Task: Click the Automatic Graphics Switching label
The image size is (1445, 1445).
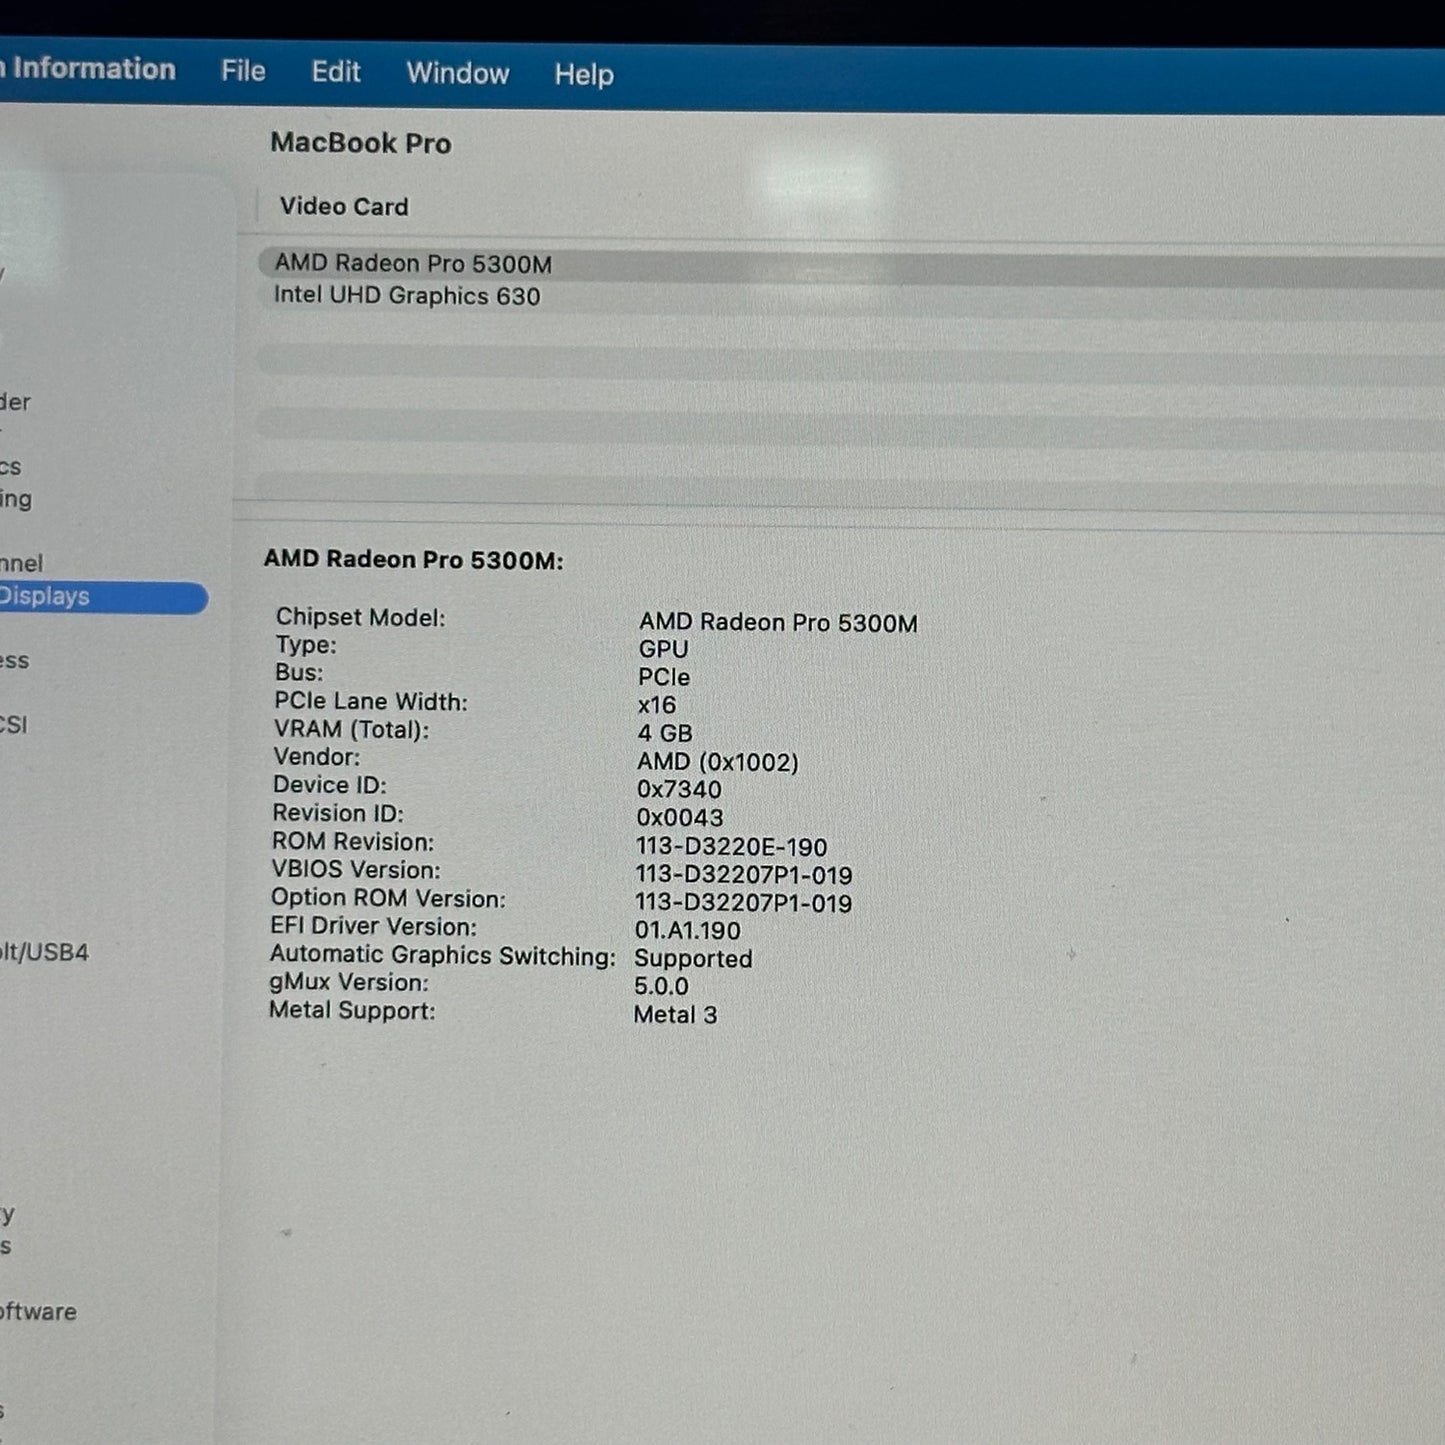Action: [442, 956]
